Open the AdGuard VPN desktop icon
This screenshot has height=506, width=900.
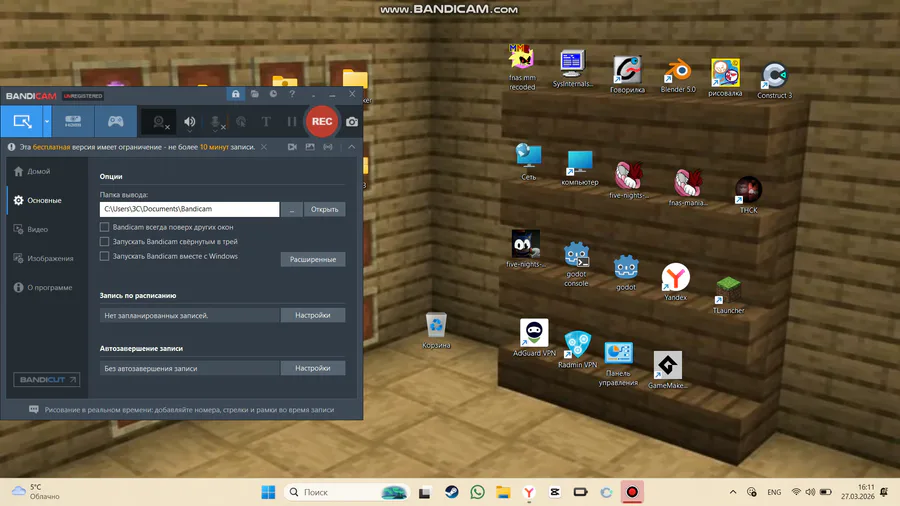point(534,338)
